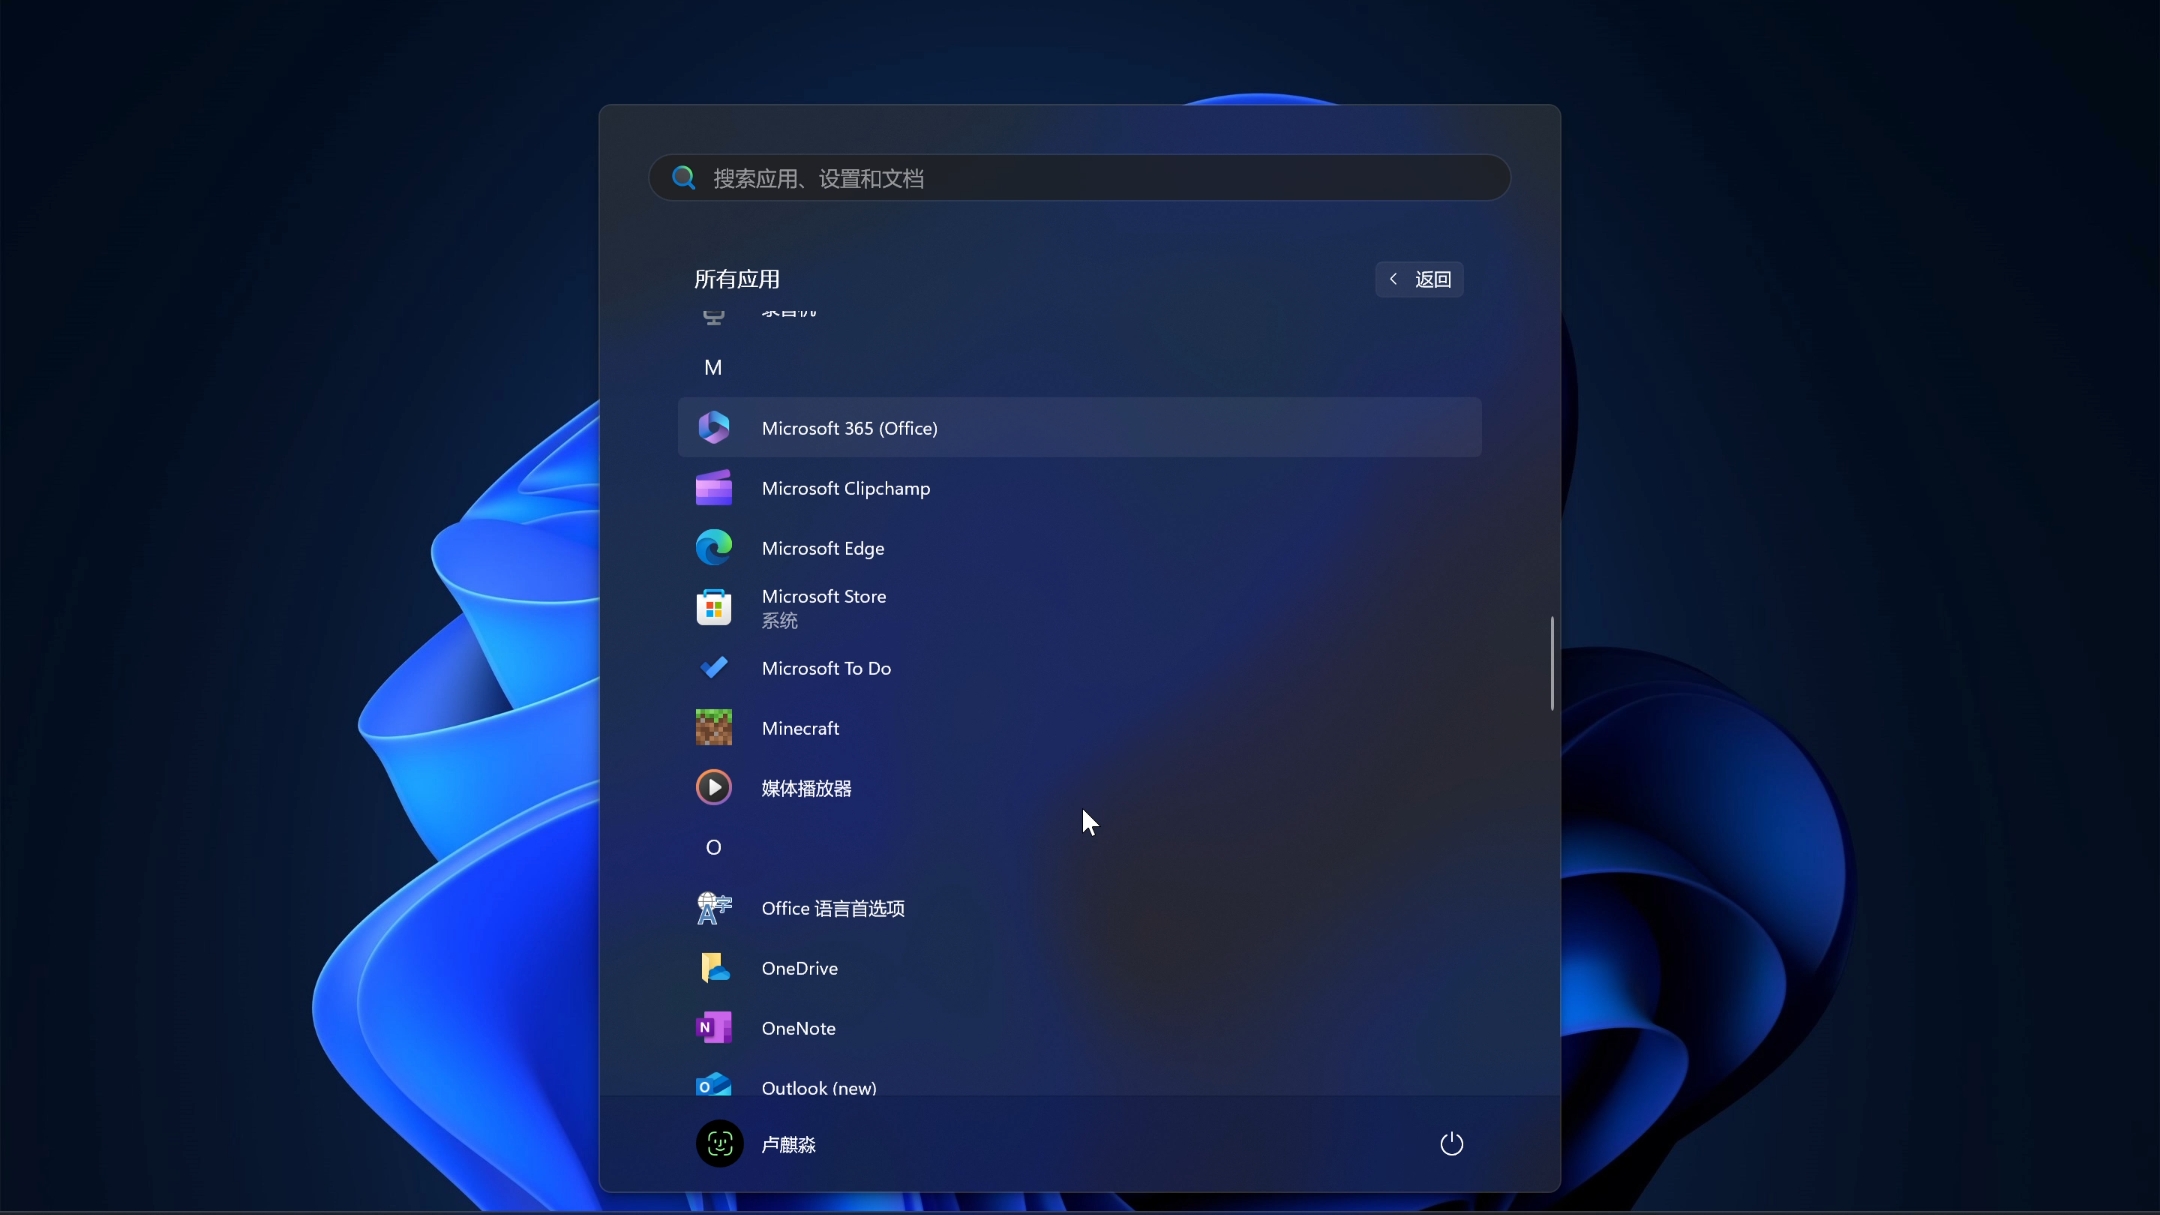Select the Microsoft 365 (Office) label

pyautogui.click(x=849, y=428)
